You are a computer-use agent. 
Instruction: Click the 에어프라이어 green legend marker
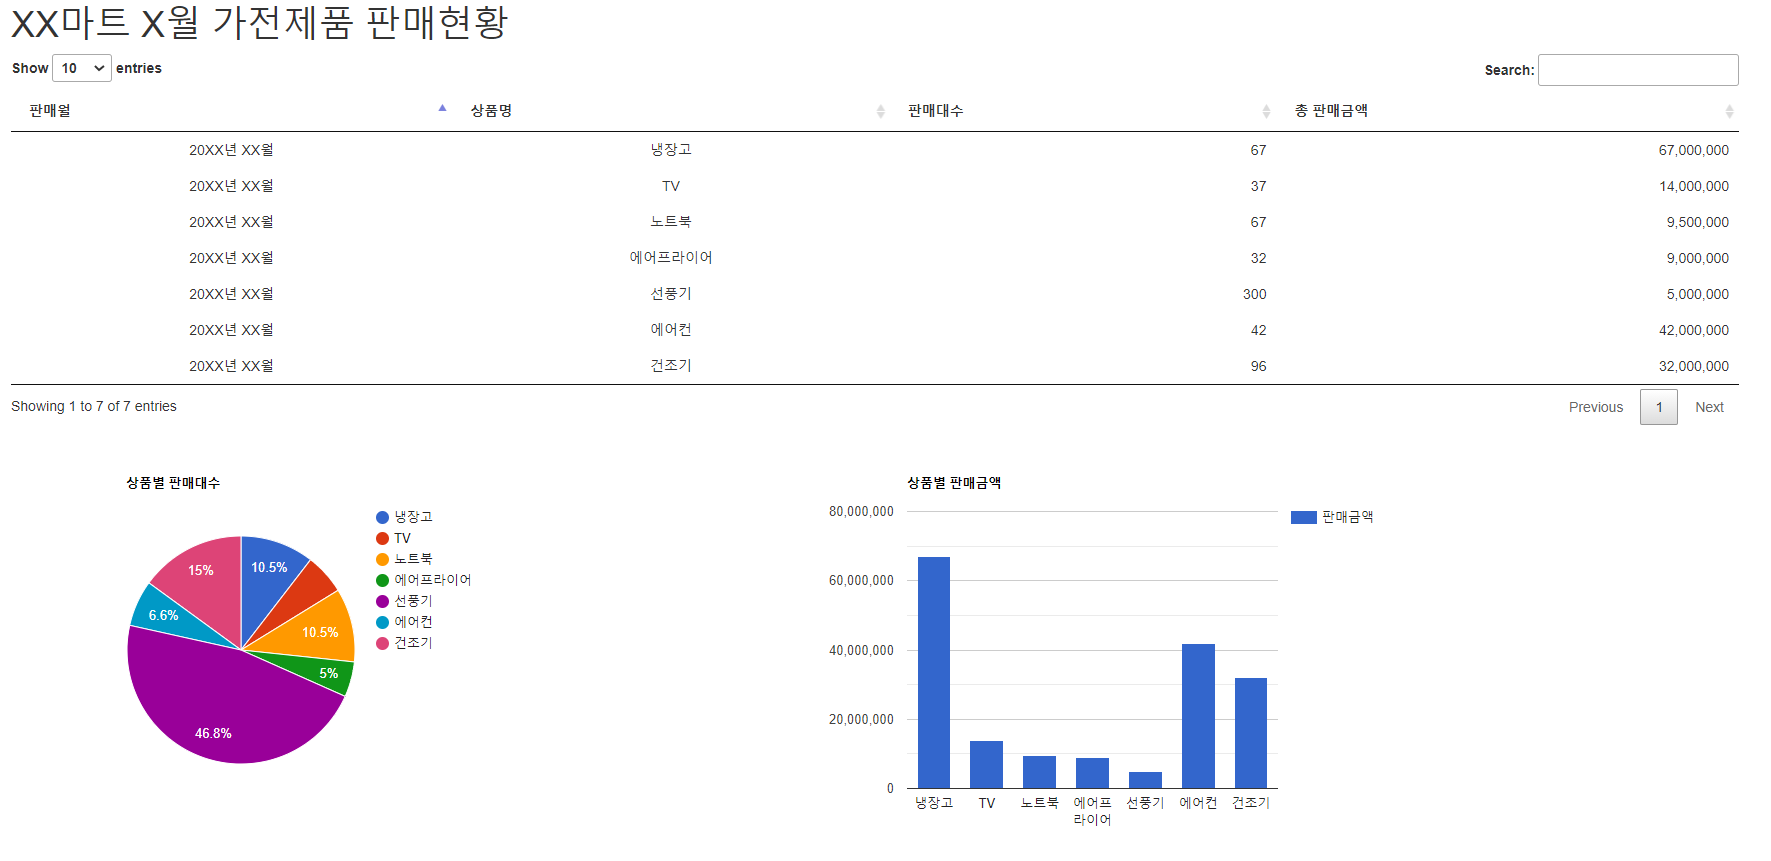coord(382,580)
